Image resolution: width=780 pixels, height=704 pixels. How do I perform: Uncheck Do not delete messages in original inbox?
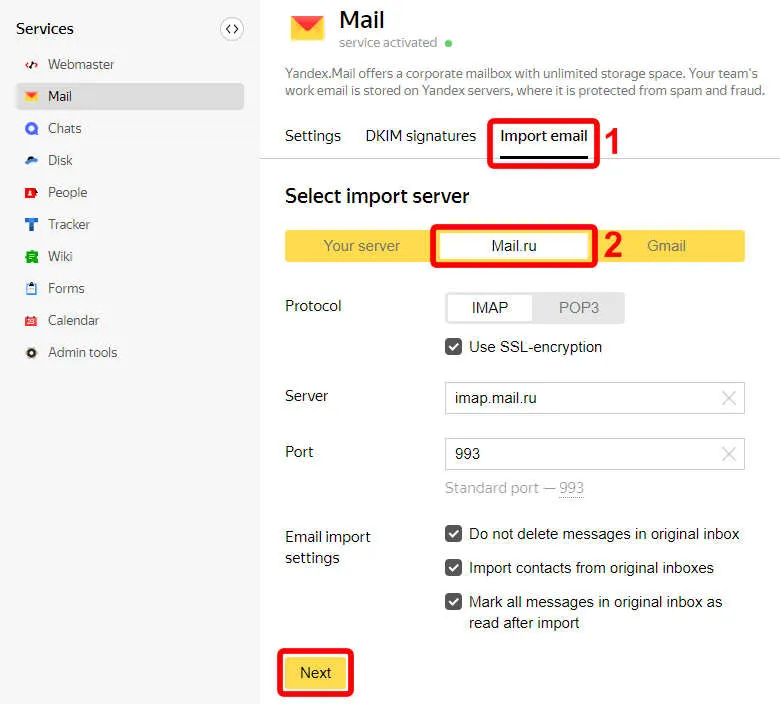click(454, 534)
